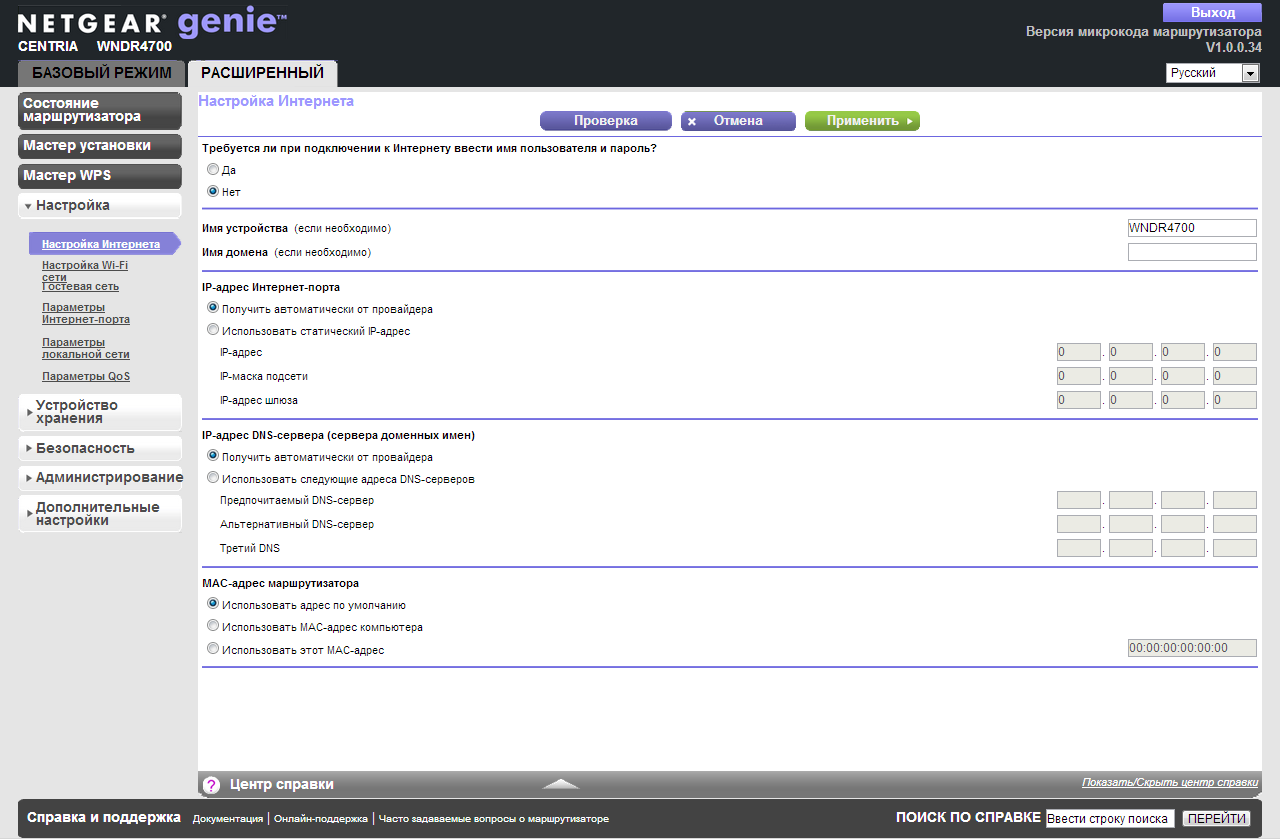Switch to the 'БАЗОВЫЙ РЕЖИМ' tab
The height and width of the screenshot is (839, 1280).
102,73
